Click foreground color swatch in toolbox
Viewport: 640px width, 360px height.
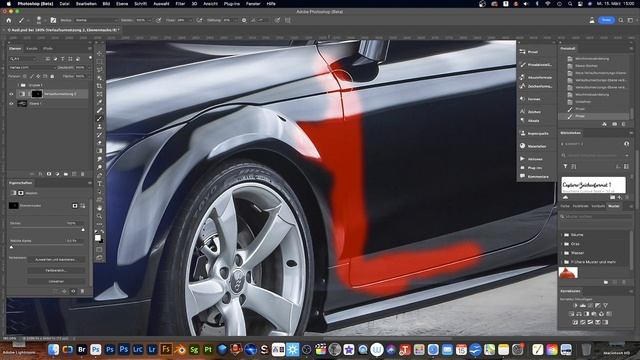[x=98, y=238]
